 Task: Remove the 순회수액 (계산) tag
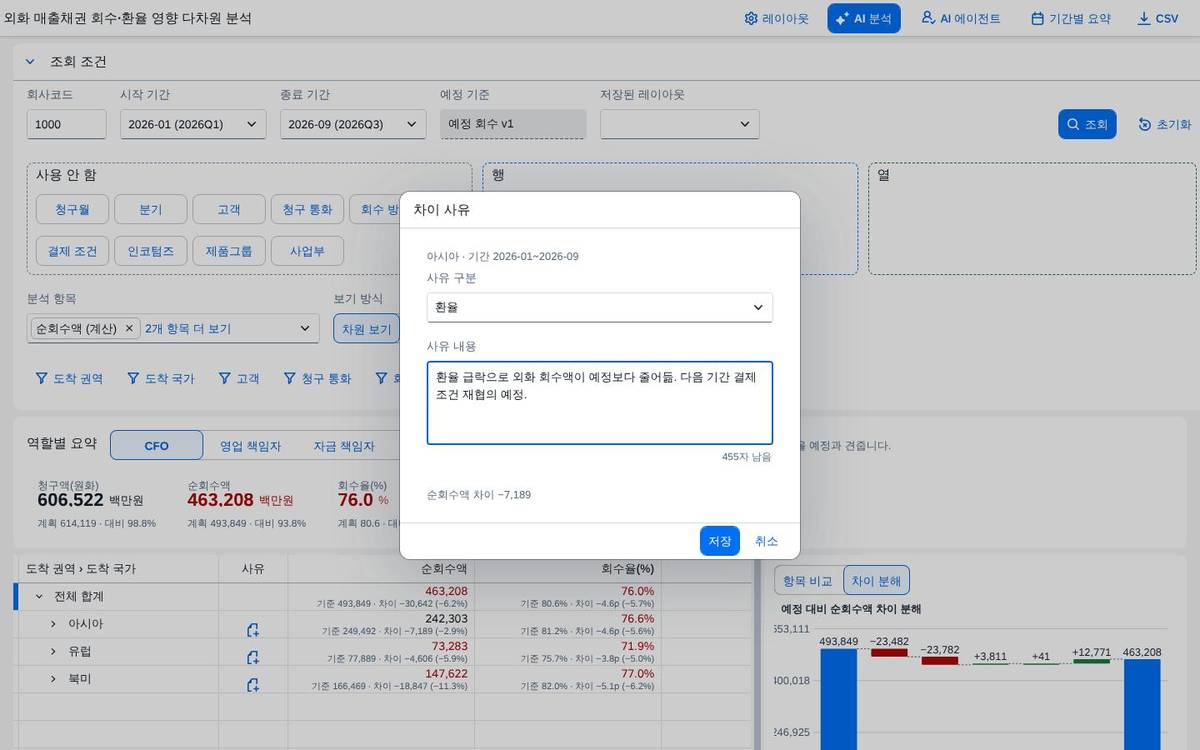[x=130, y=328]
